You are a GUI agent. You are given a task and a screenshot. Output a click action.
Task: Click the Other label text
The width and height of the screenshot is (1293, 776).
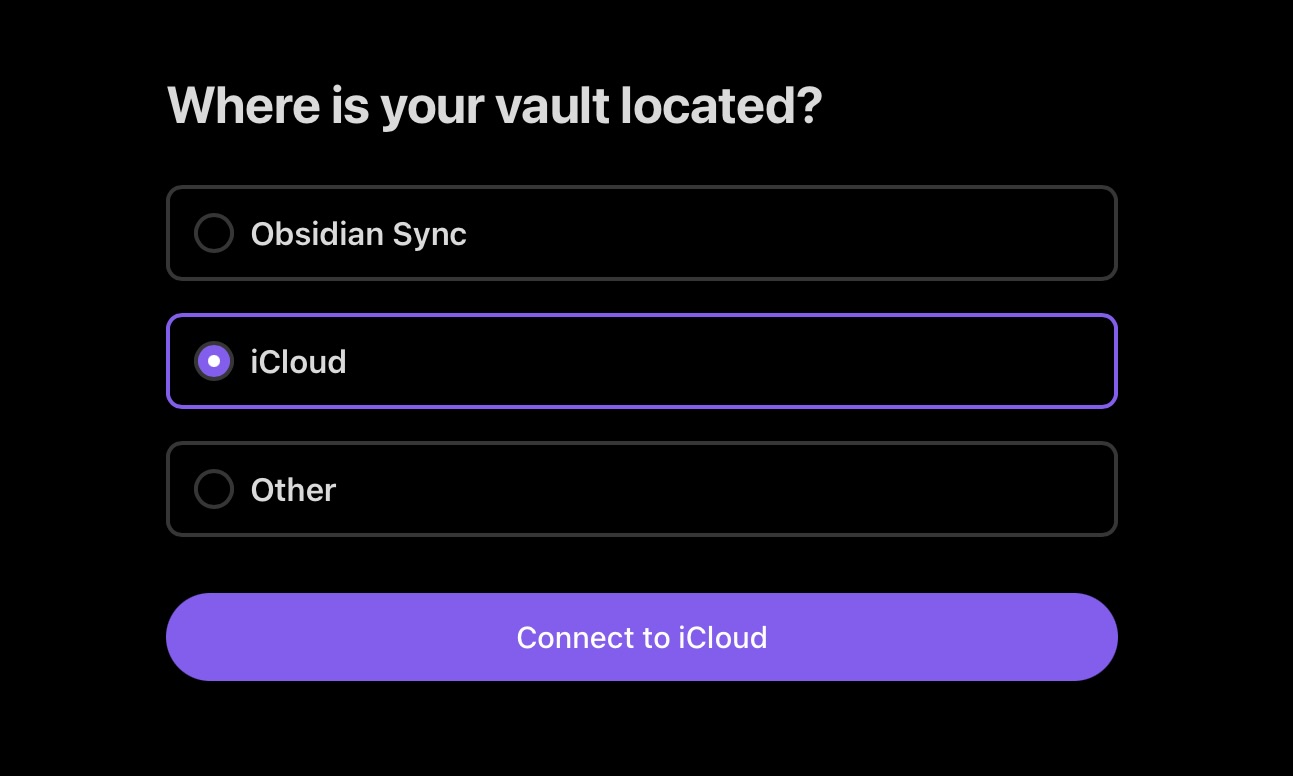293,489
